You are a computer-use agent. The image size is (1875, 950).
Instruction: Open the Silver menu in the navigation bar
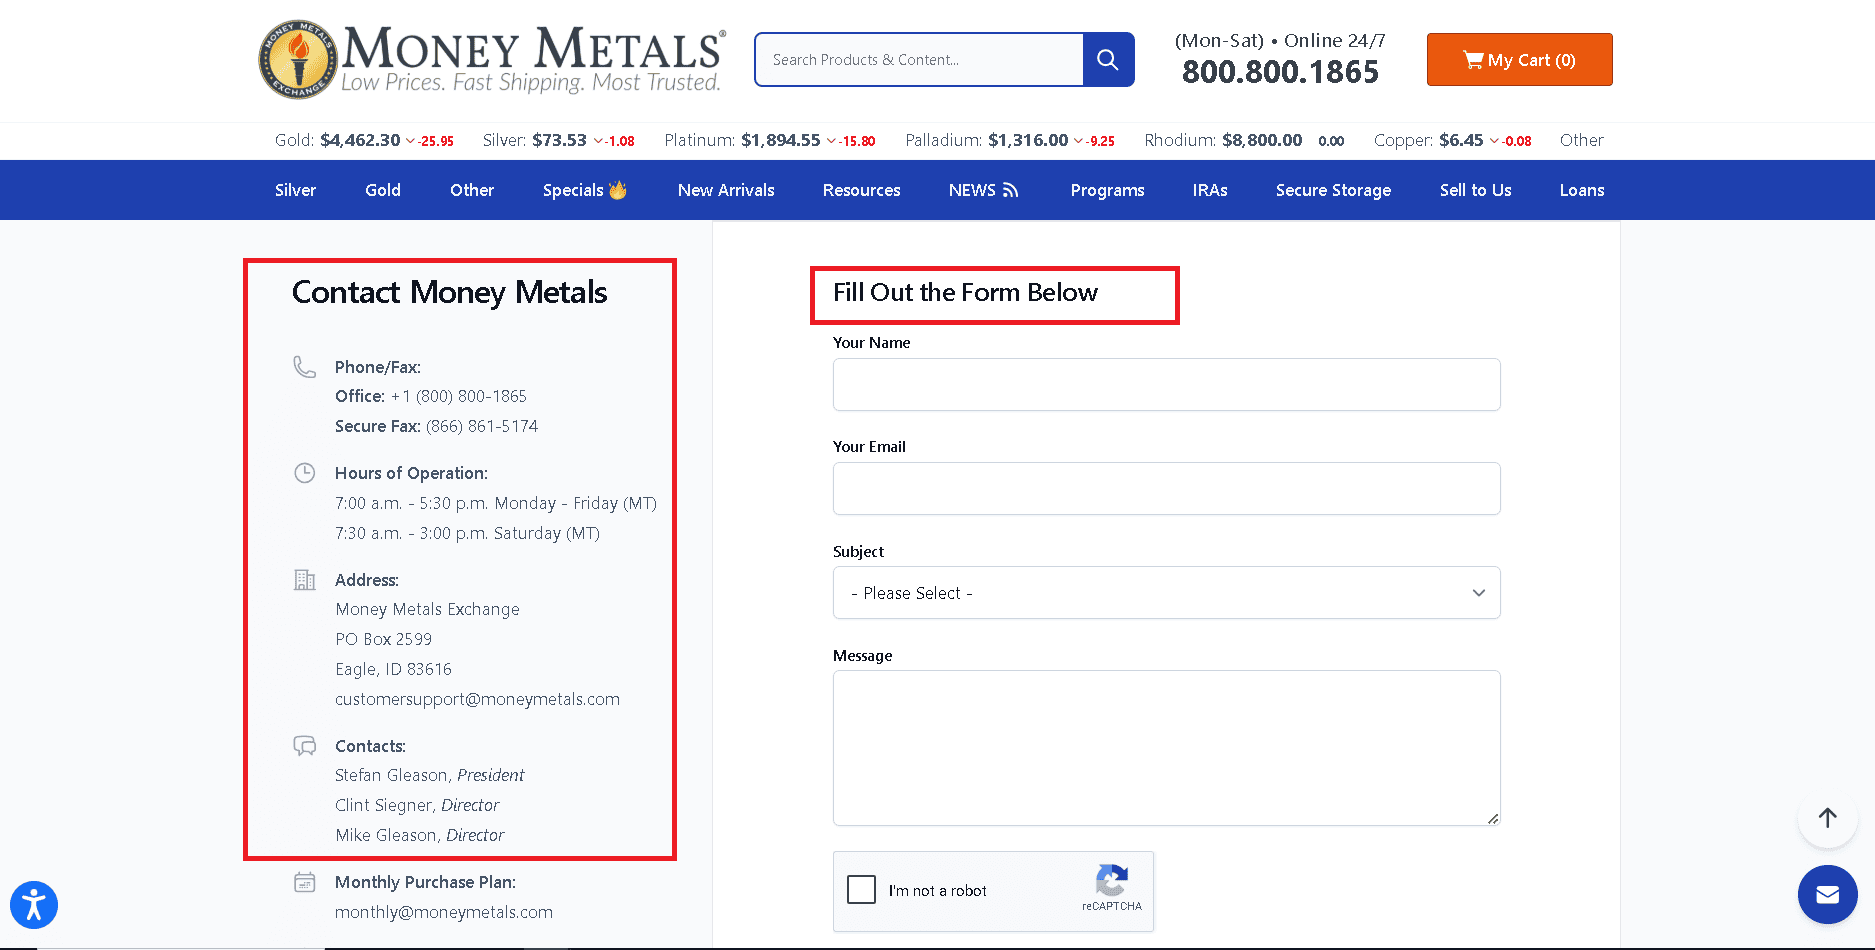point(295,190)
